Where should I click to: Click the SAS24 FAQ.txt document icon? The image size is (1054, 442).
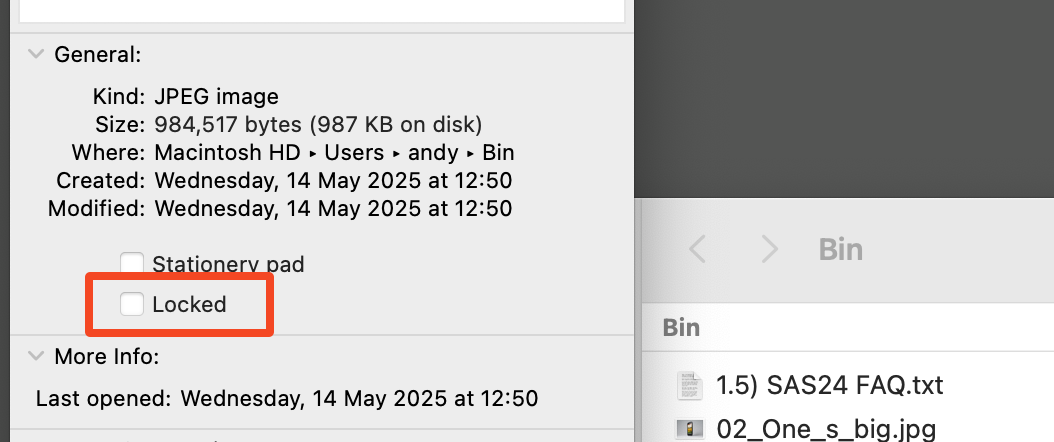tap(687, 385)
